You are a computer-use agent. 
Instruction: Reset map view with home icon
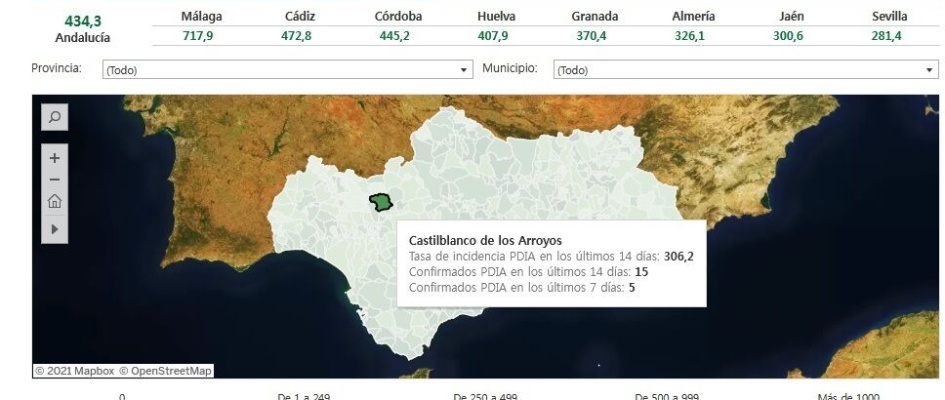[54, 201]
